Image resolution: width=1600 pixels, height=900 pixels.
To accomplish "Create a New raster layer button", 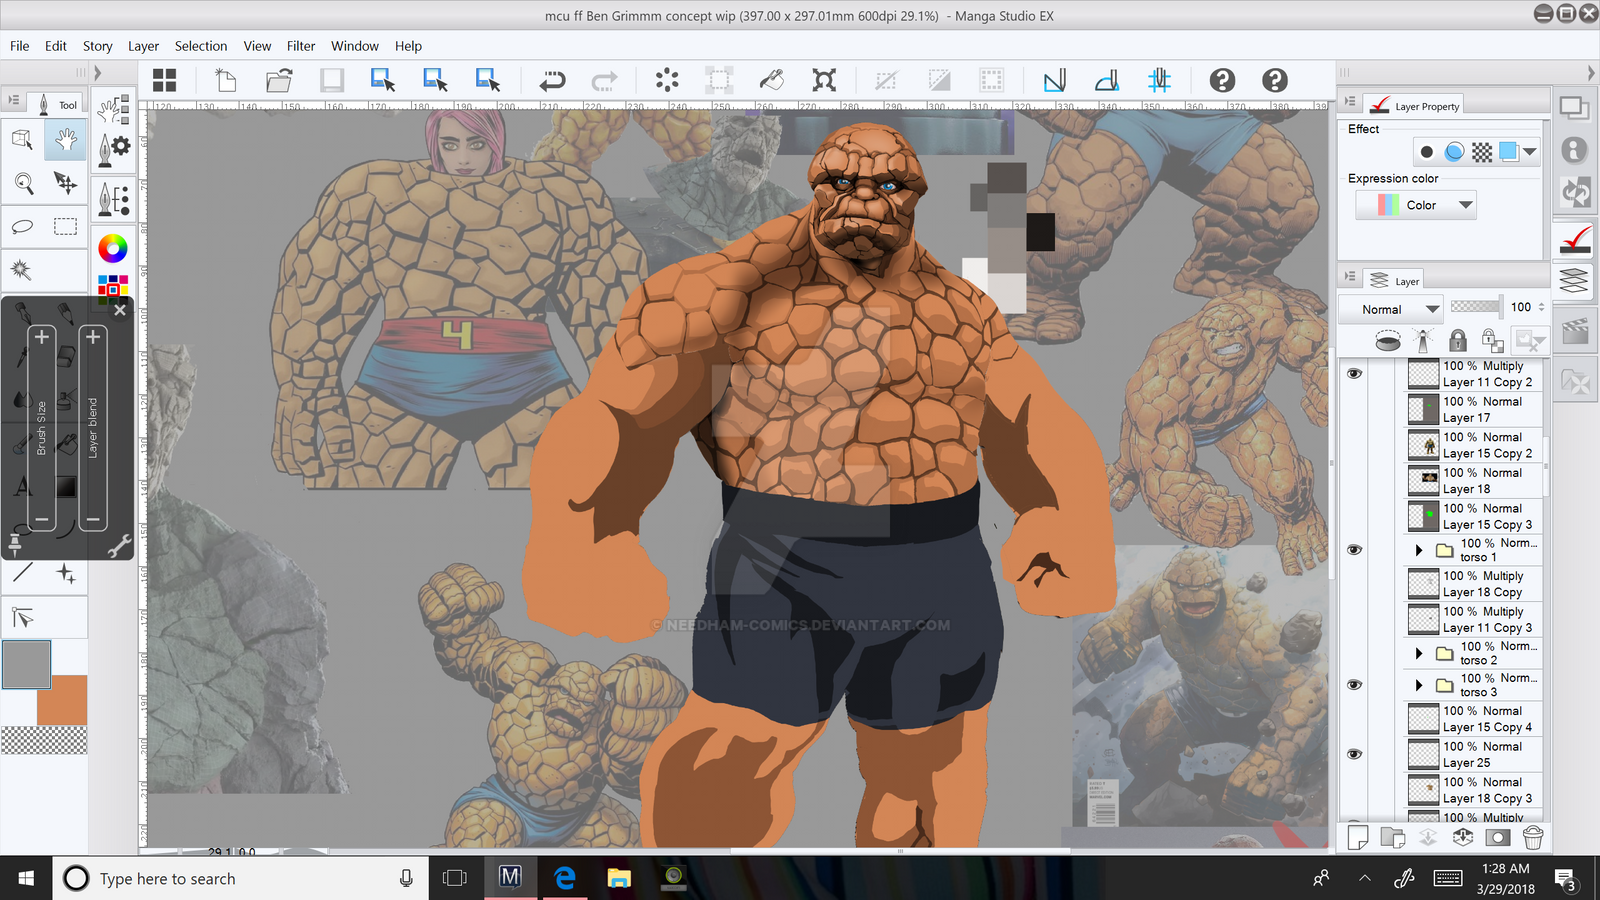I will pos(1357,838).
